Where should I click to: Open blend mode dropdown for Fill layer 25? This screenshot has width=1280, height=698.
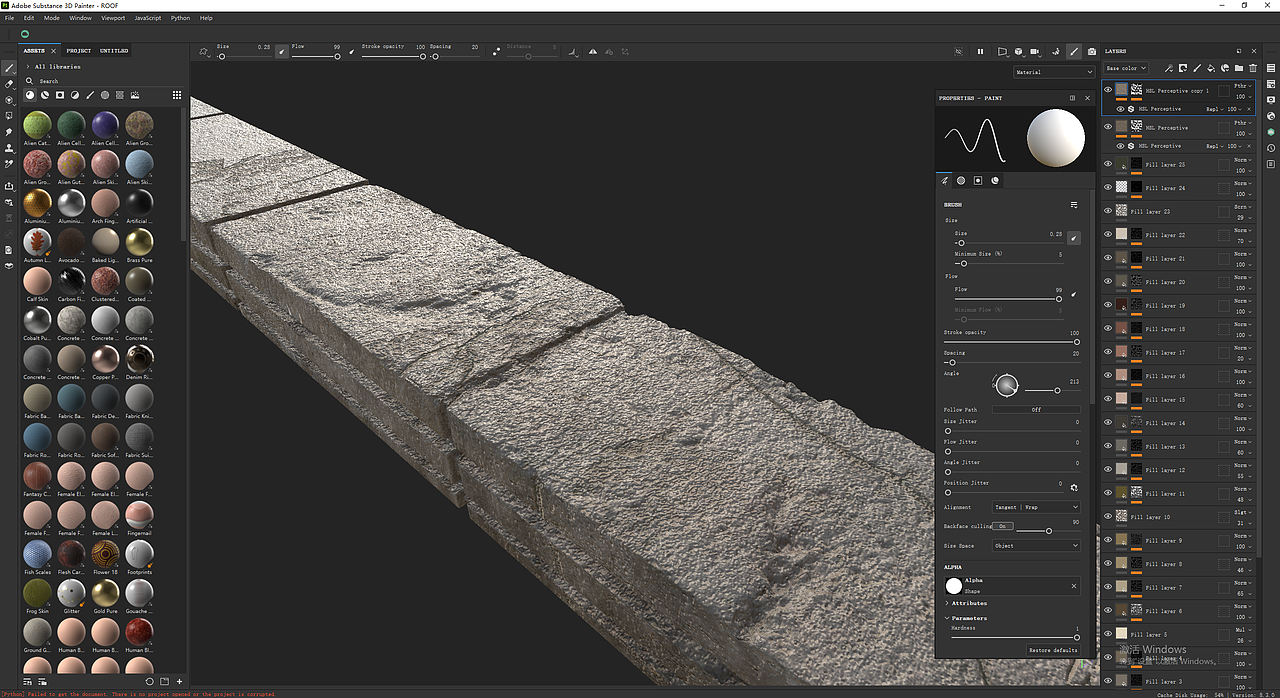click(1242, 160)
